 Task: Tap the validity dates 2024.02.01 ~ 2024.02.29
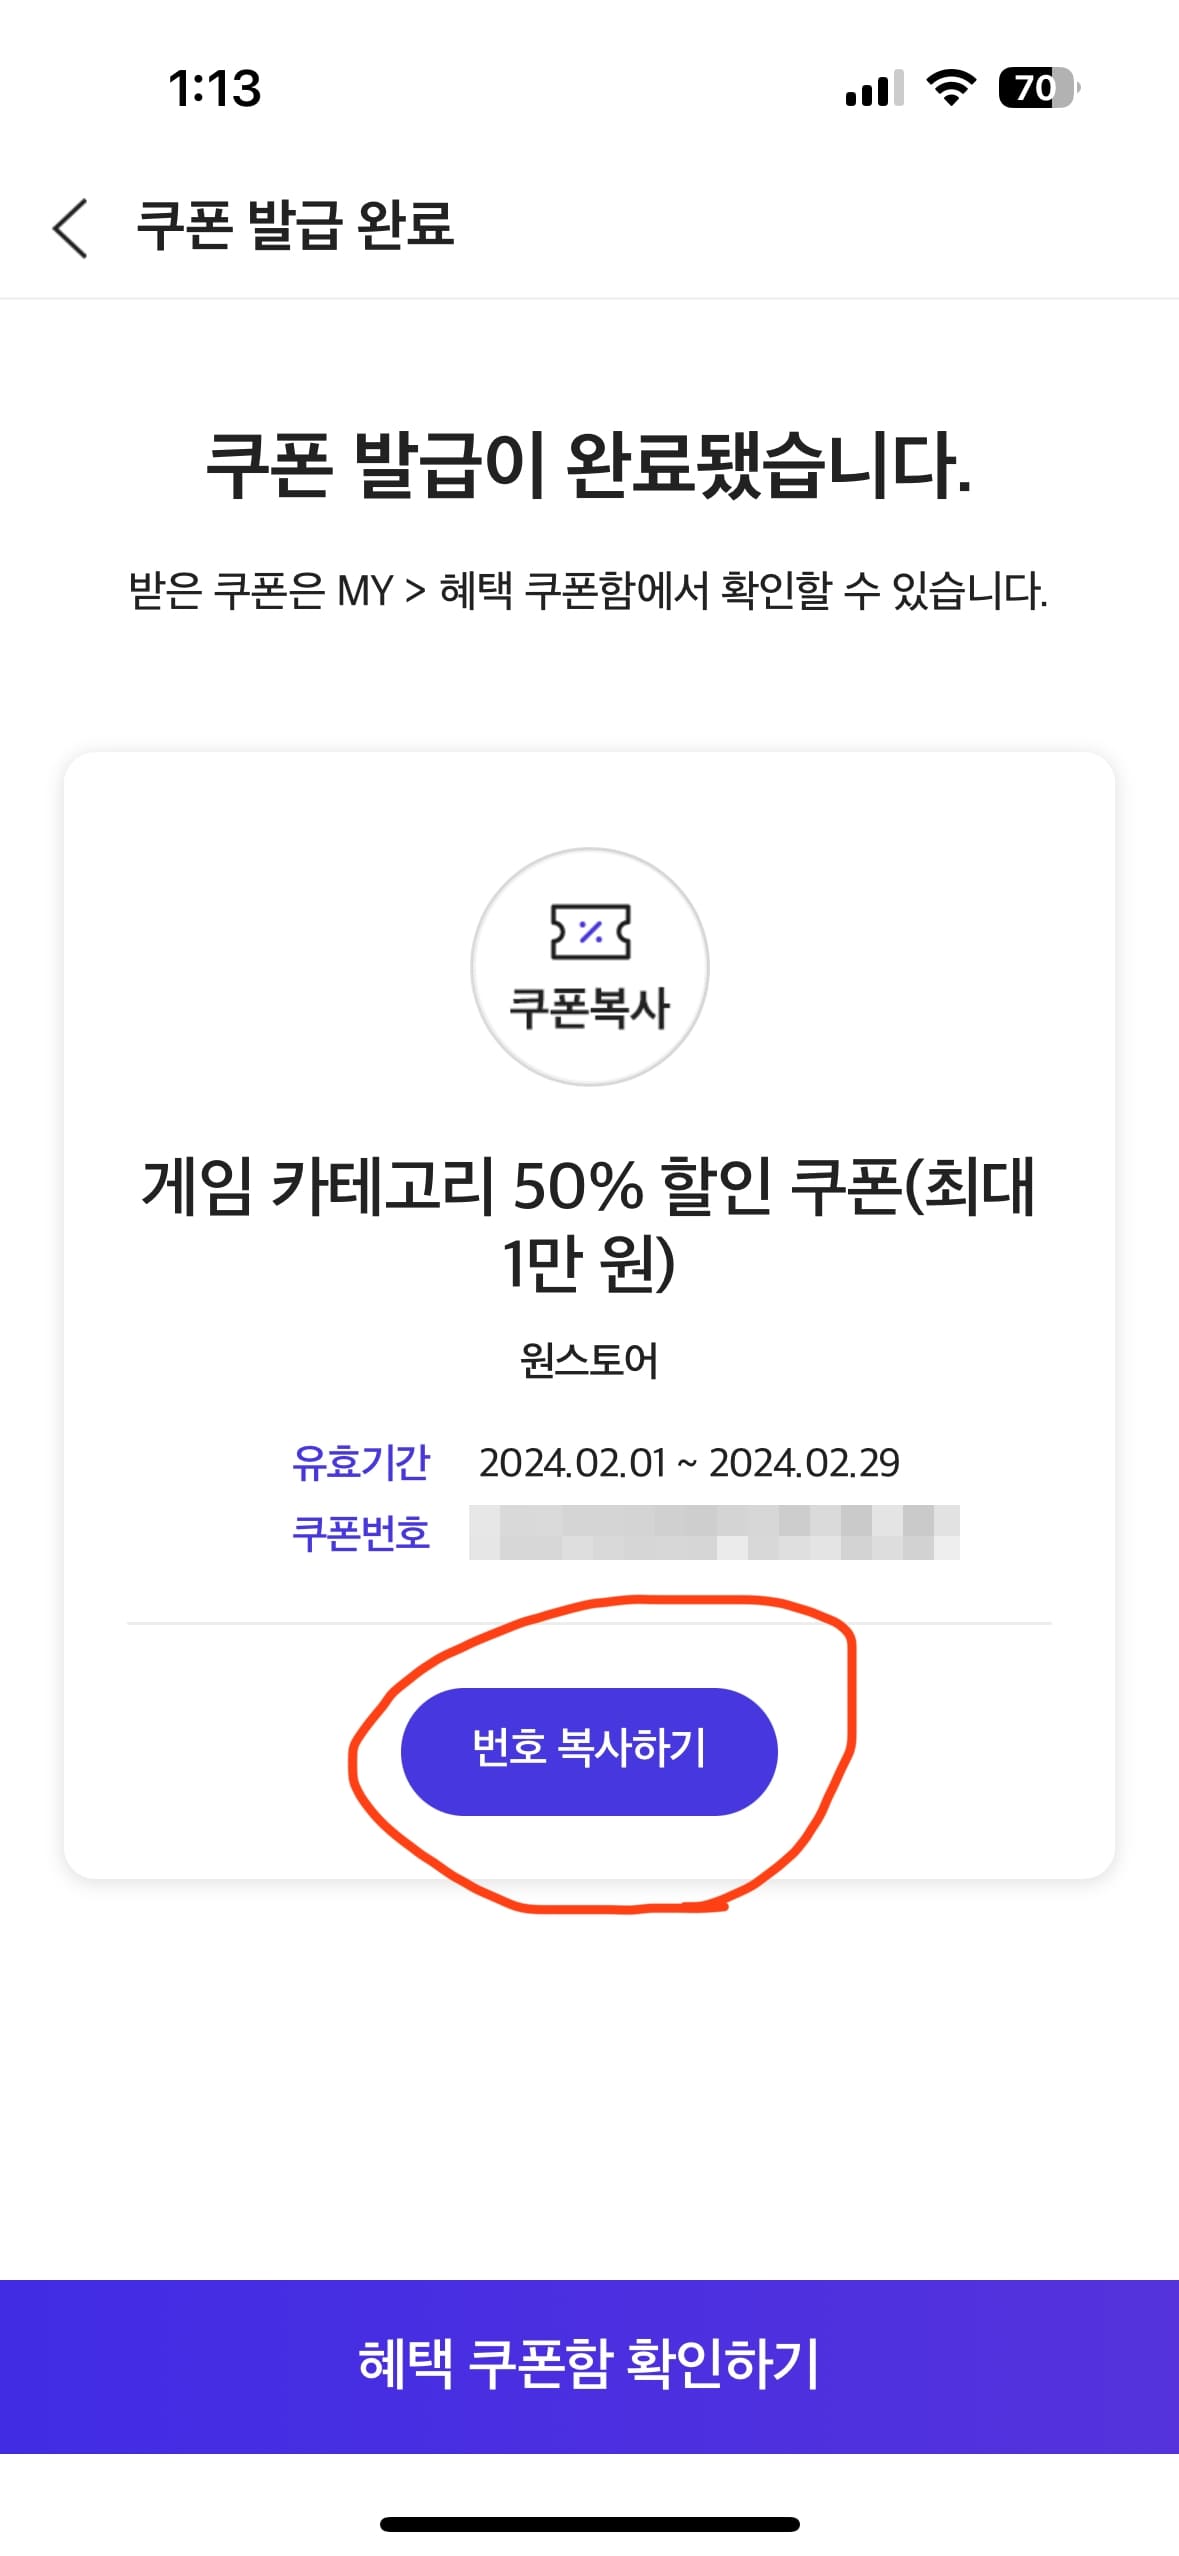click(690, 1463)
